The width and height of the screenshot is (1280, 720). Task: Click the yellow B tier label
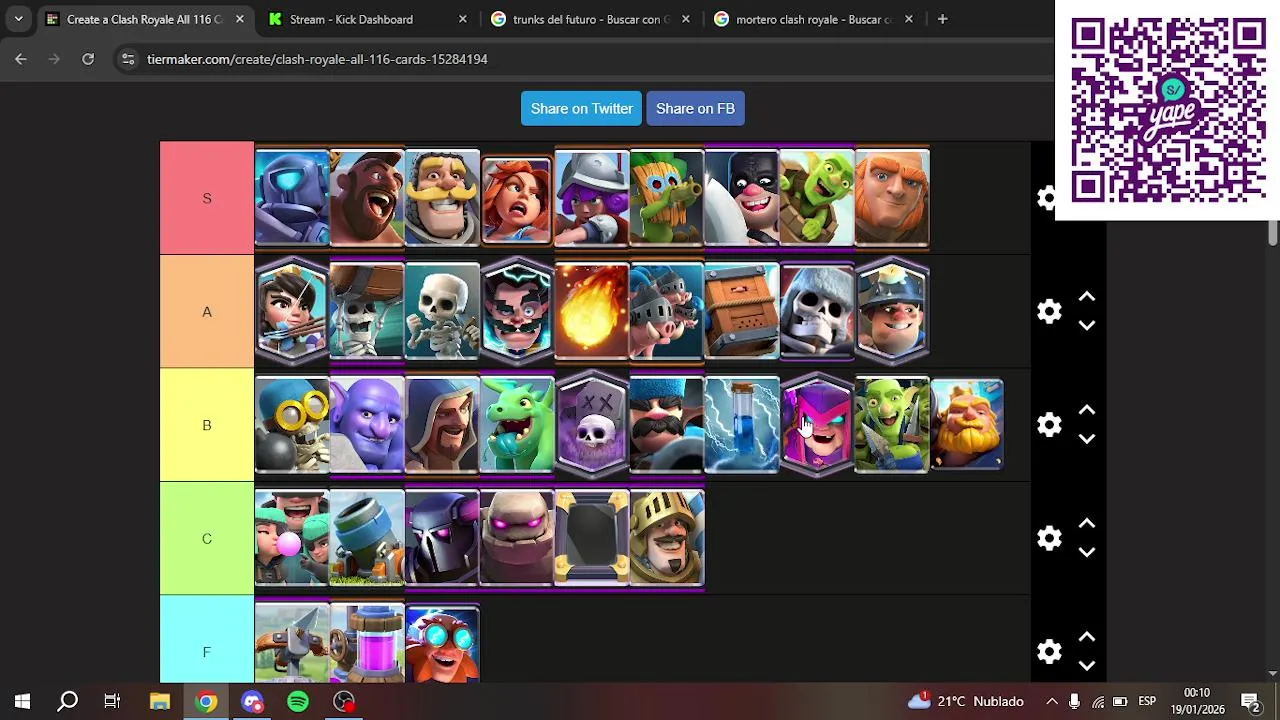coord(207,425)
